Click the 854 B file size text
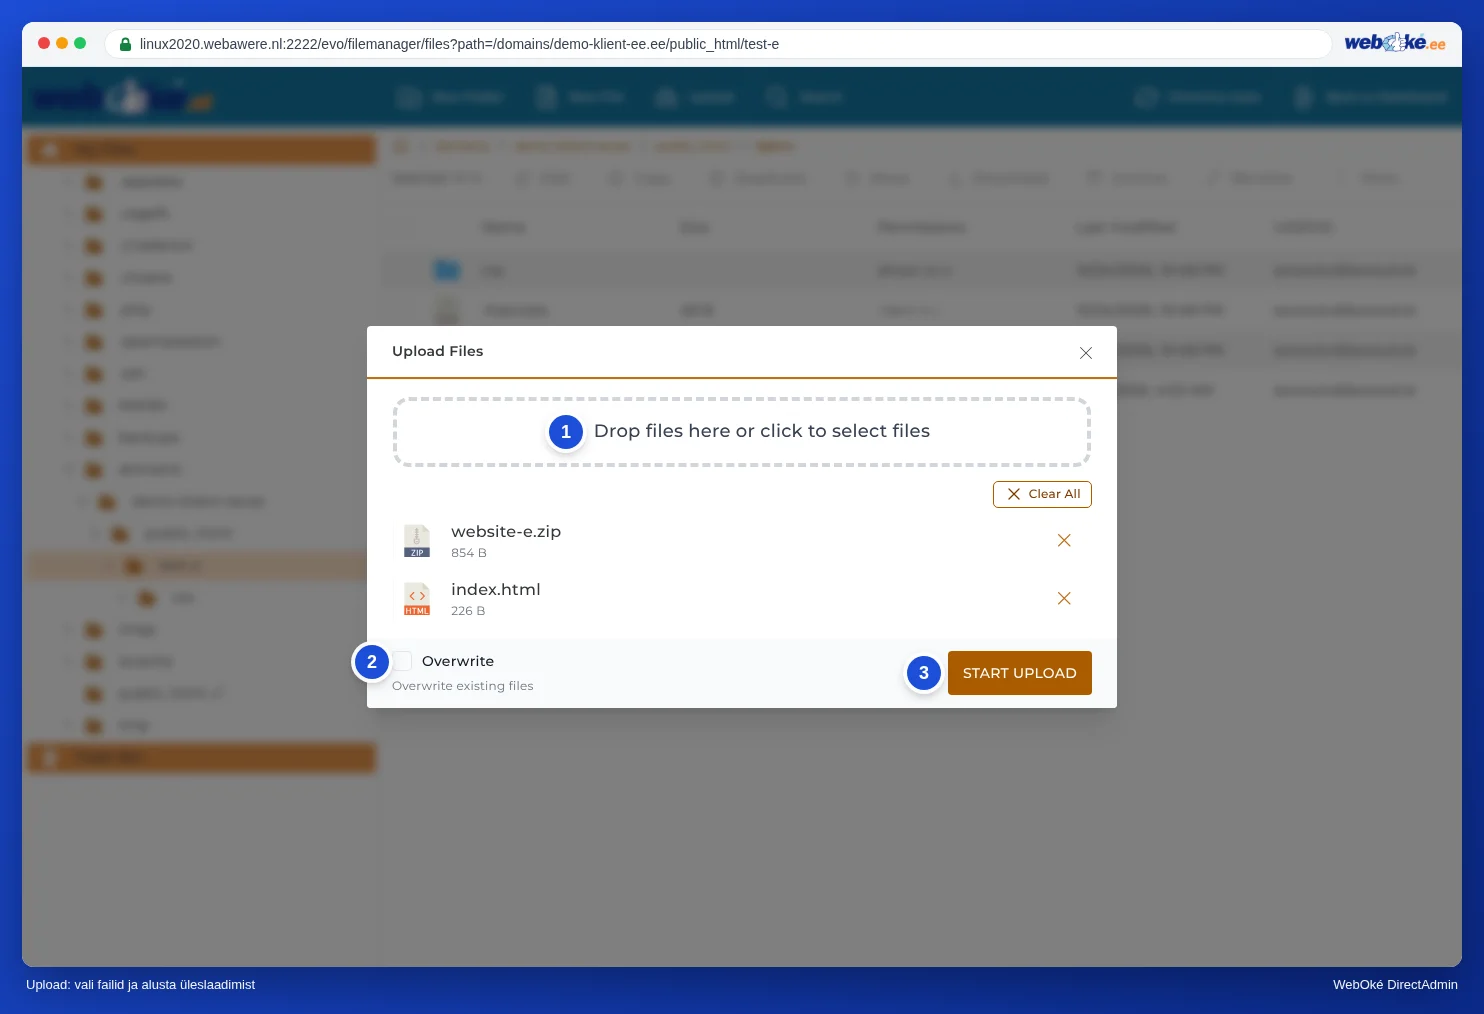 469,553
